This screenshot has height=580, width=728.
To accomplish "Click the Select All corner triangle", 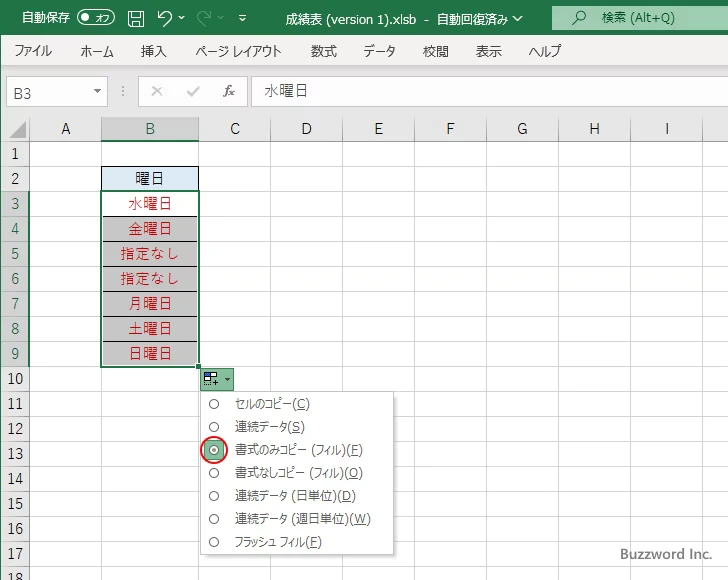I will pyautogui.click(x=17, y=129).
